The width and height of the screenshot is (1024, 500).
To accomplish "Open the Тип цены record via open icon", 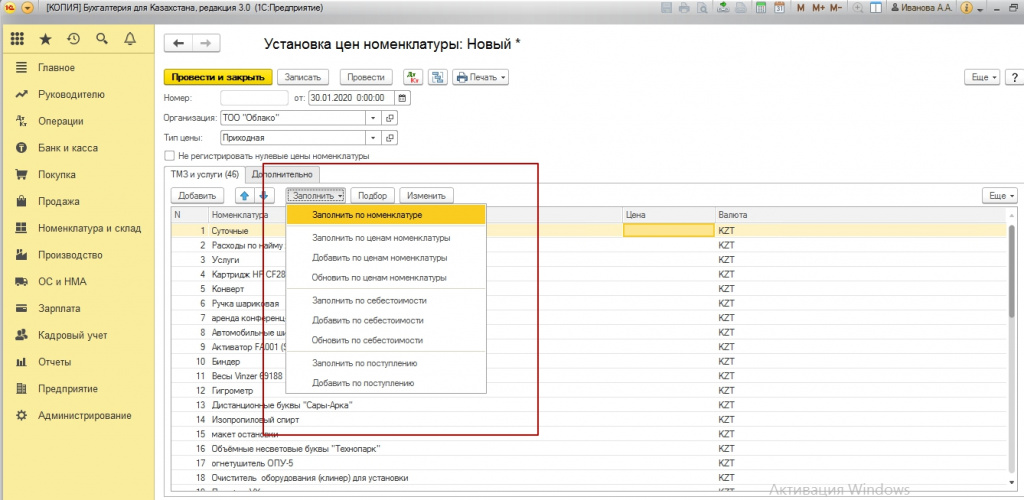I will tap(390, 138).
